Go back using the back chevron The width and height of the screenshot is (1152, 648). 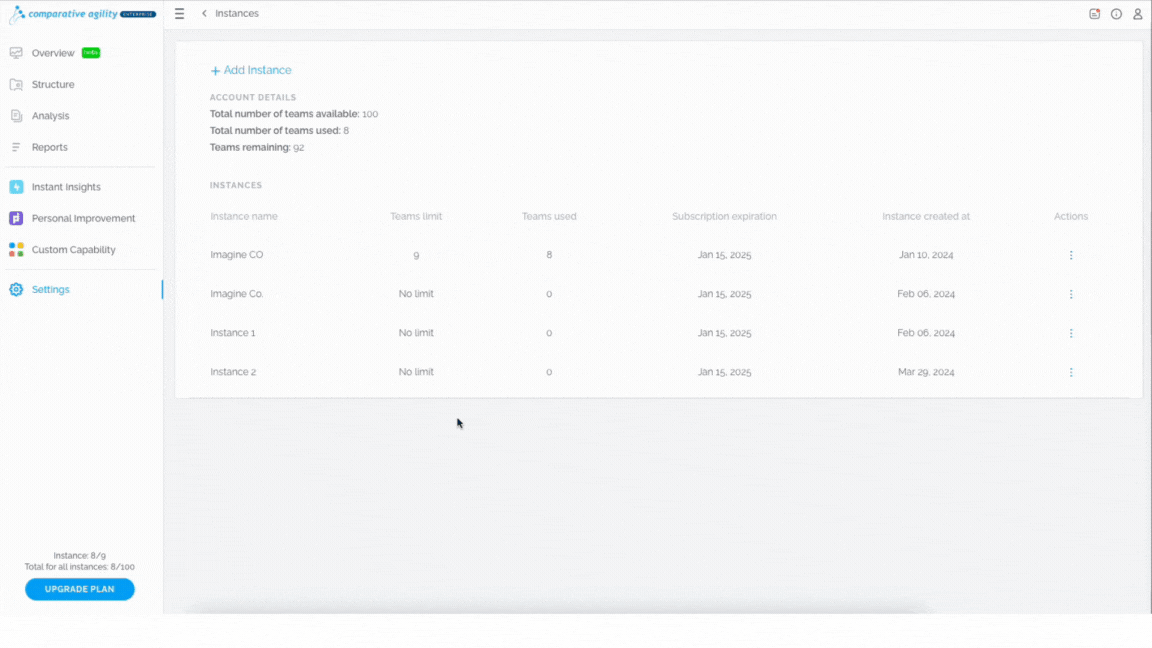[204, 13]
